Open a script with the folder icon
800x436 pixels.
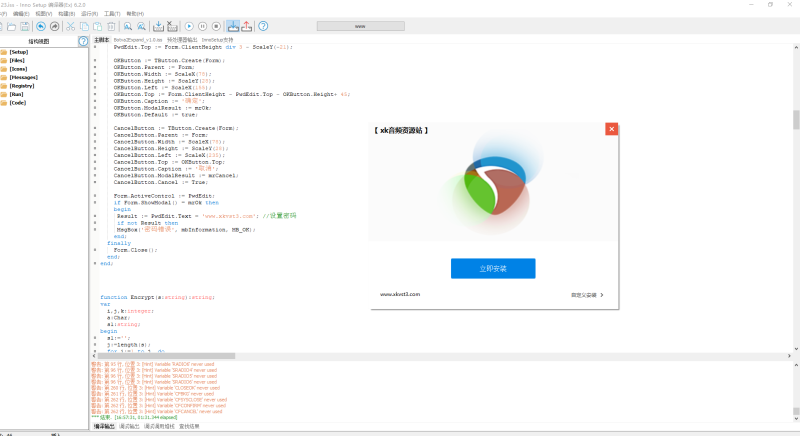click(12, 27)
